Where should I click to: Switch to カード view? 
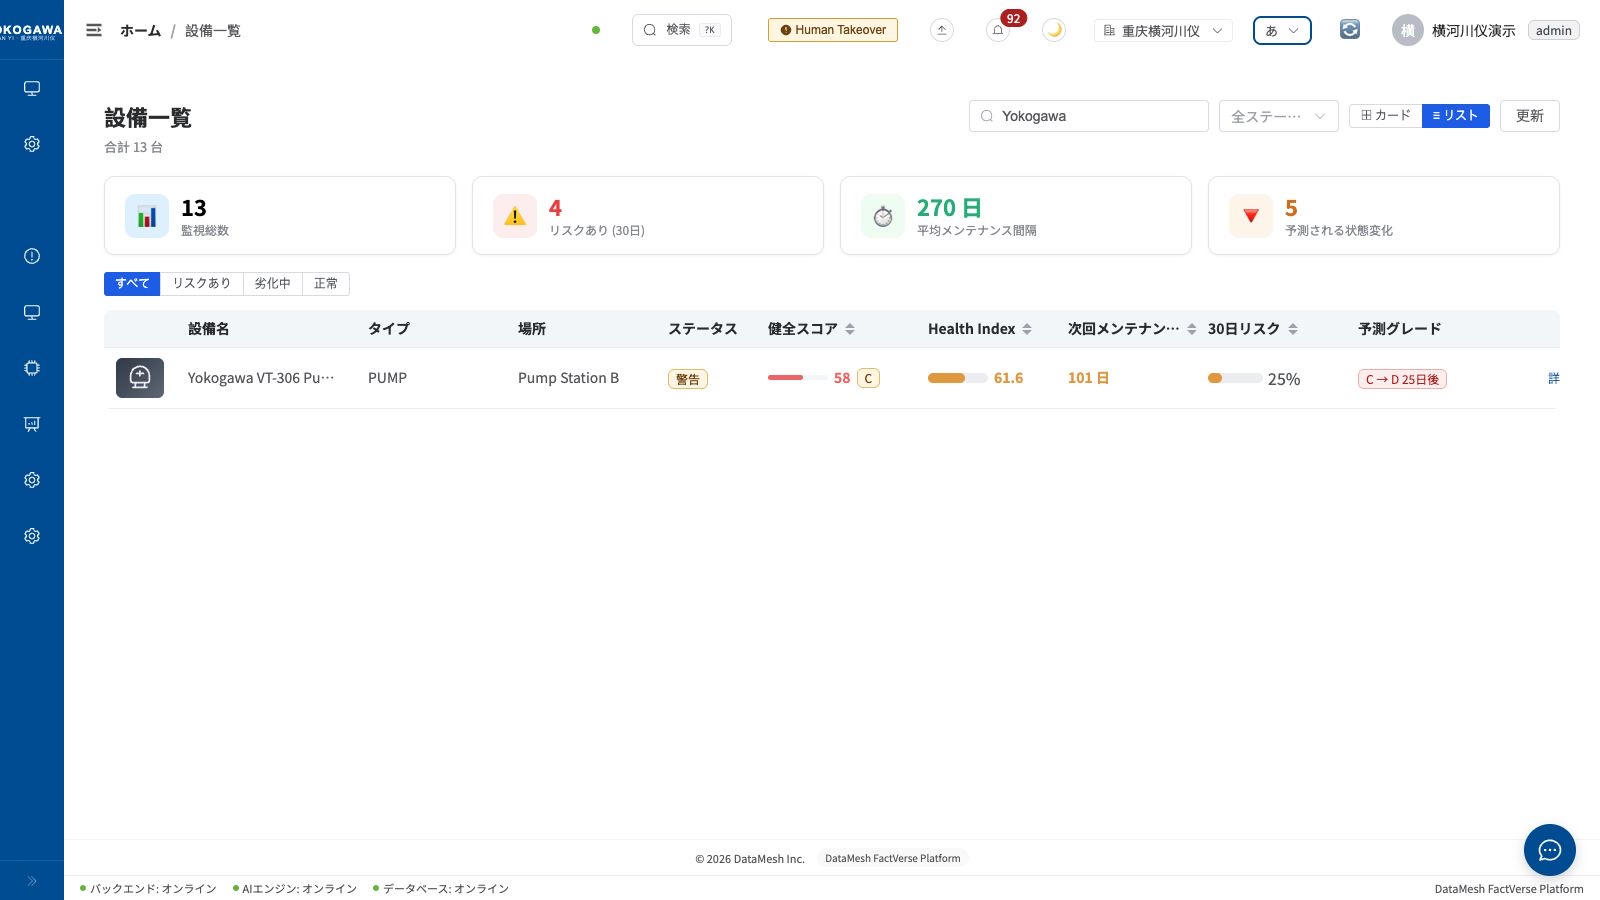click(1385, 116)
